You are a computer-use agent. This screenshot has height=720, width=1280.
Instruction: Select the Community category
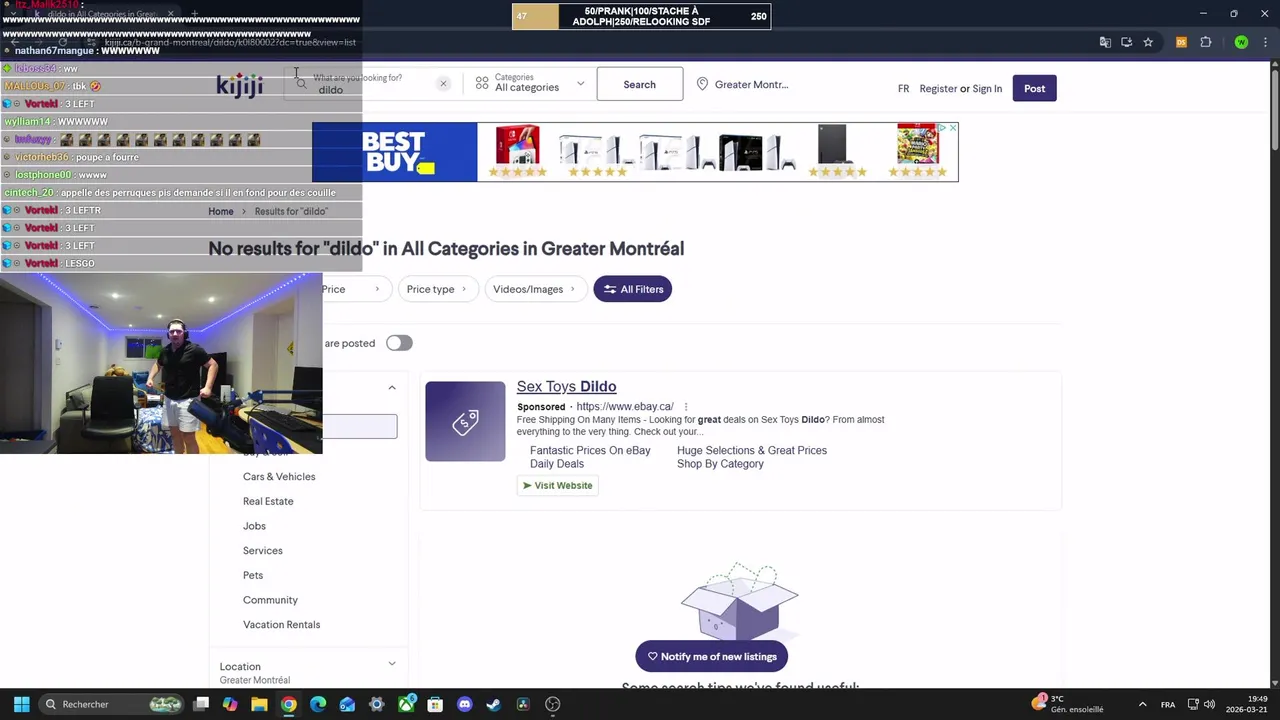[x=270, y=600]
